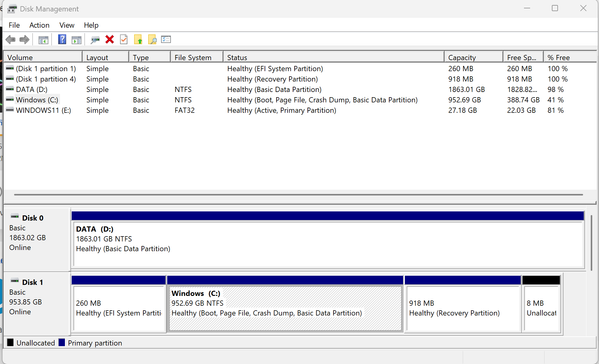Image resolution: width=599 pixels, height=364 pixels.
Task: Sort by the Layout column header
Action: point(105,57)
